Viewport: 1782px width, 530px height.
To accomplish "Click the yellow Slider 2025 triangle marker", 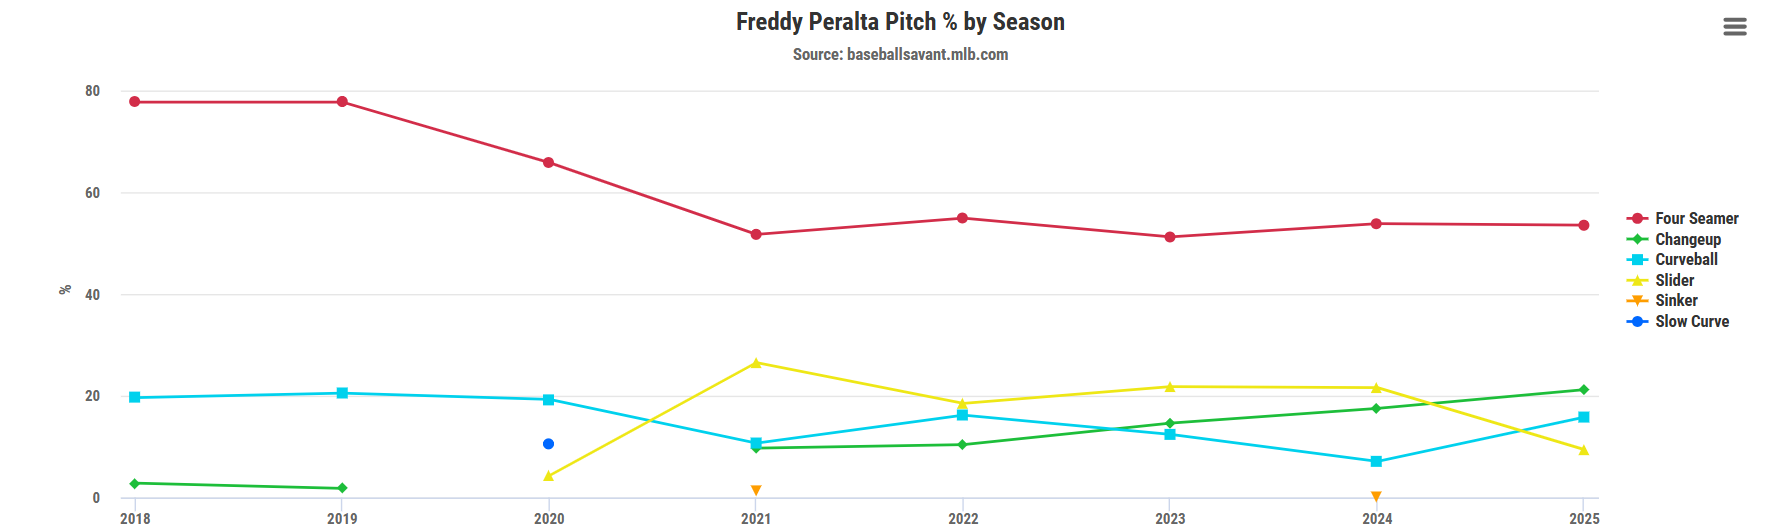I will (1583, 450).
